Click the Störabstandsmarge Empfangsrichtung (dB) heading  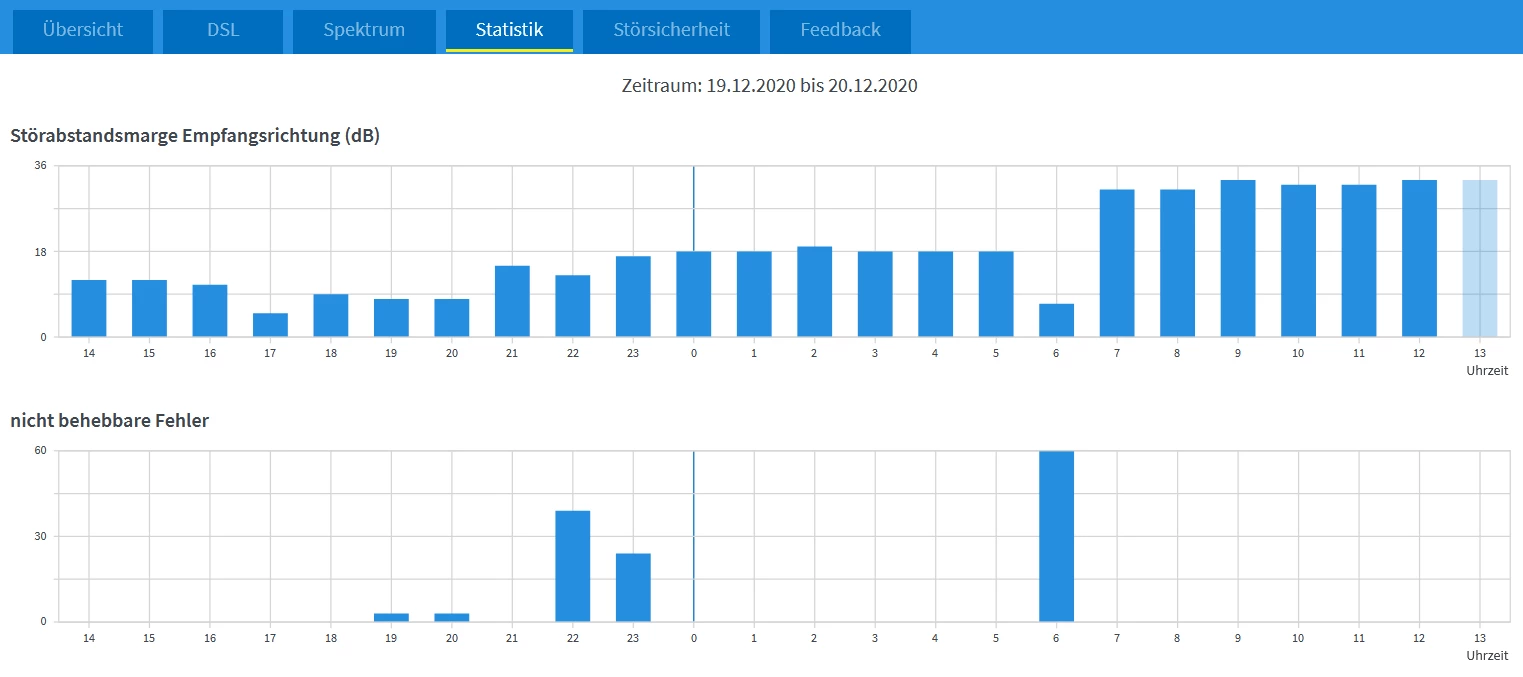click(x=195, y=136)
